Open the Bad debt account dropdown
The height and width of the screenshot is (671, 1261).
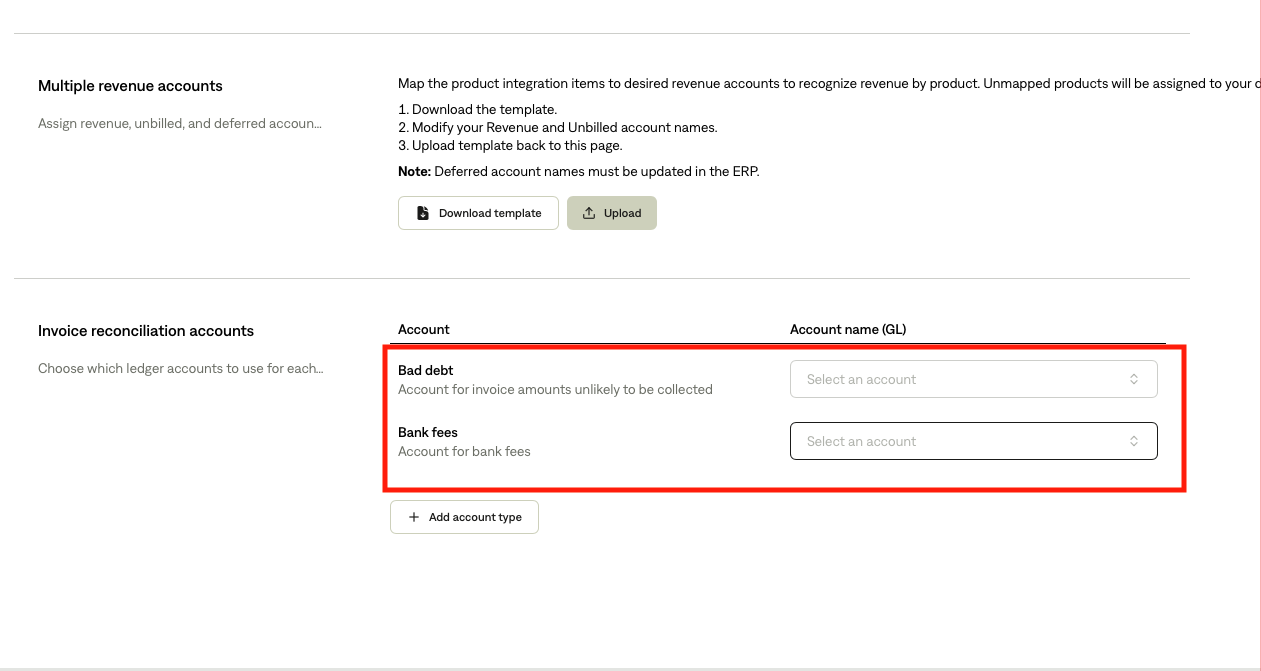(973, 378)
